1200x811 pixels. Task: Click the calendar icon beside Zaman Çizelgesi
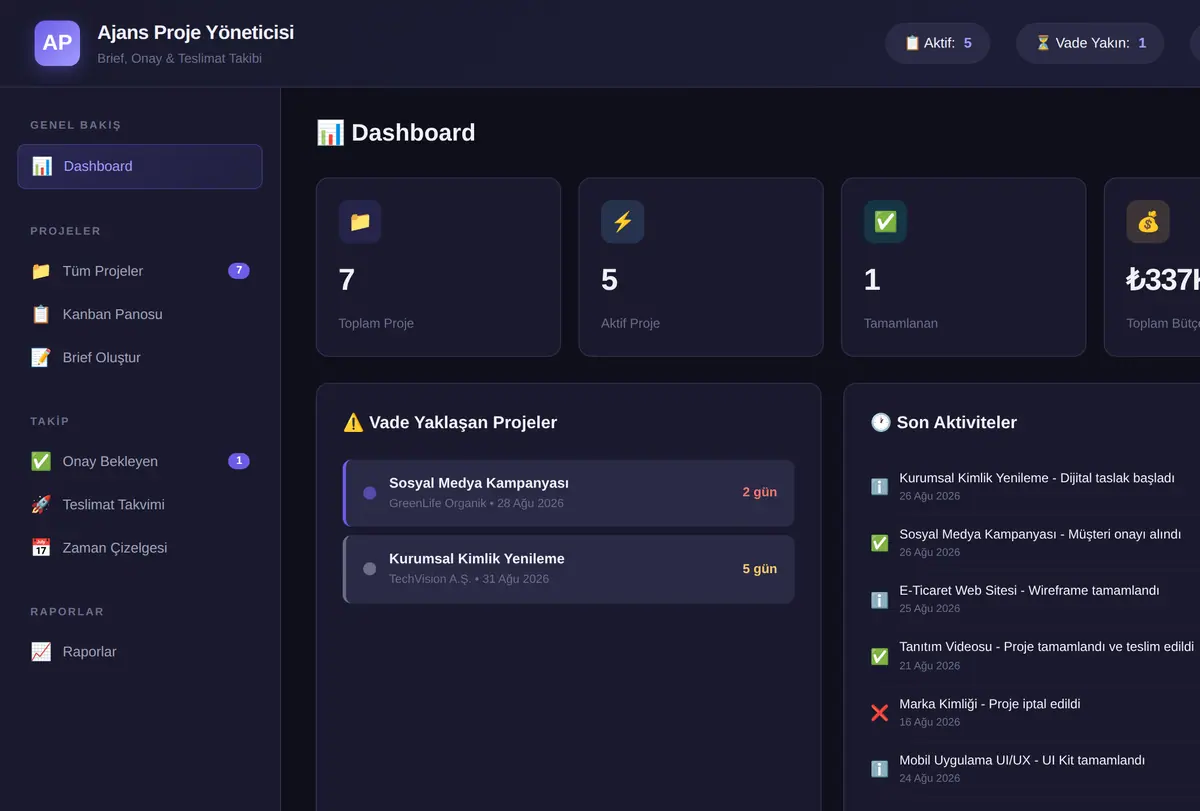(41, 547)
